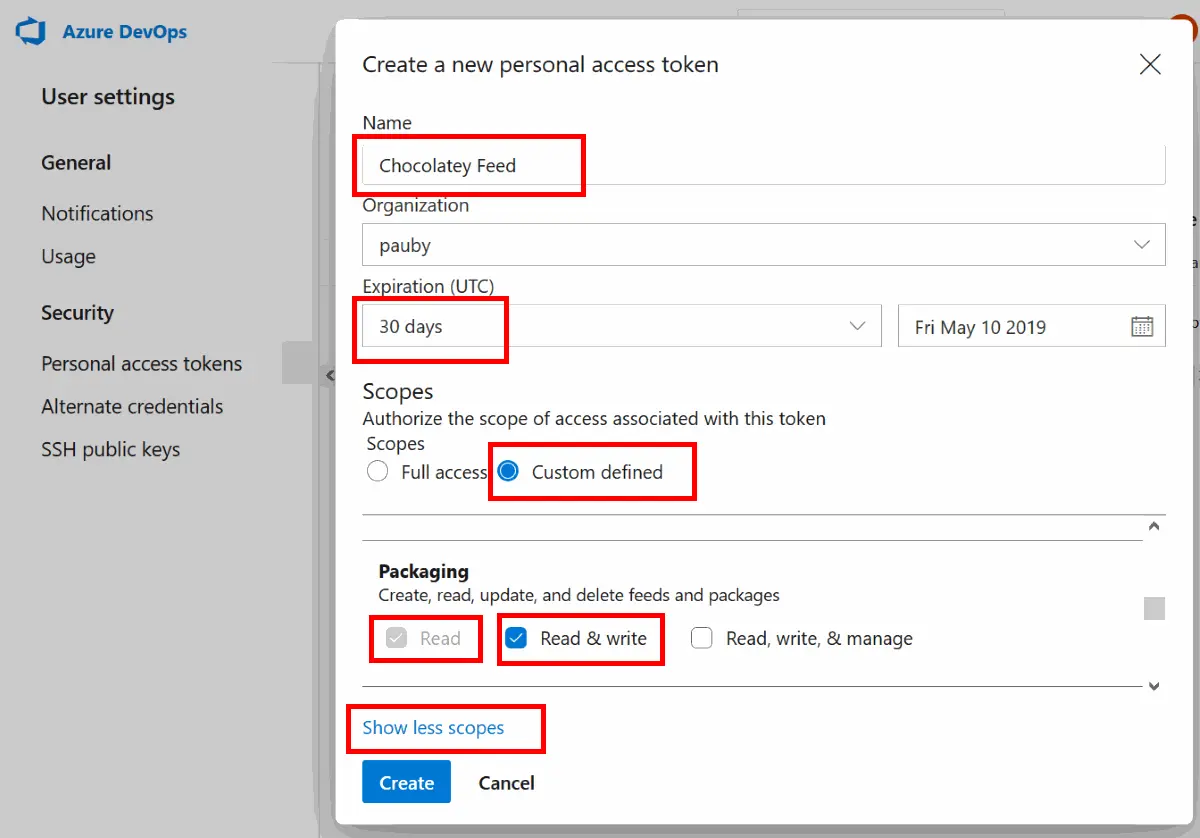Collapse the side panel with the arrow icon
The height and width of the screenshot is (838, 1200).
coord(329,375)
